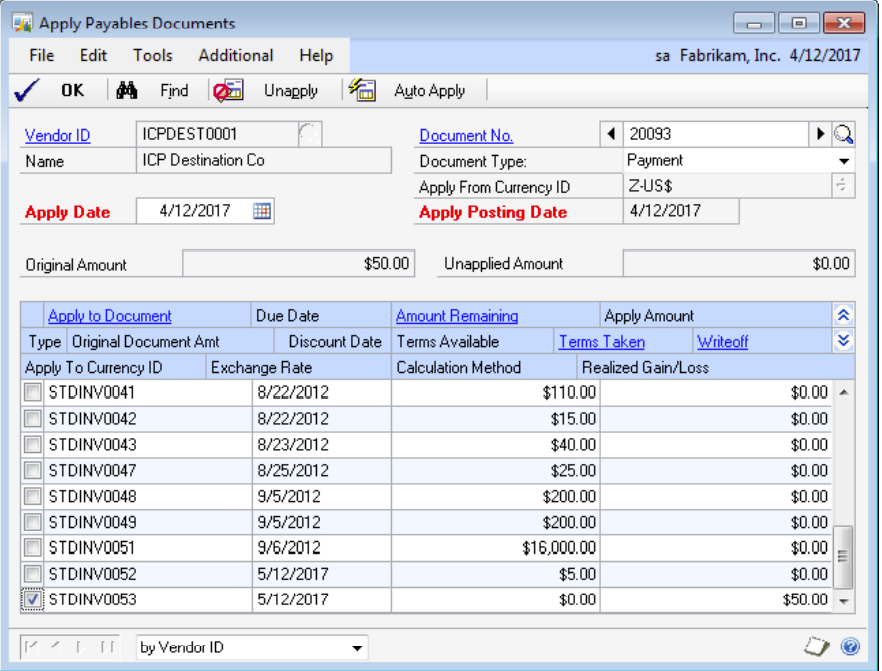Viewport: 882px width, 671px height.
Task: Open the Additional menu
Action: 235,55
